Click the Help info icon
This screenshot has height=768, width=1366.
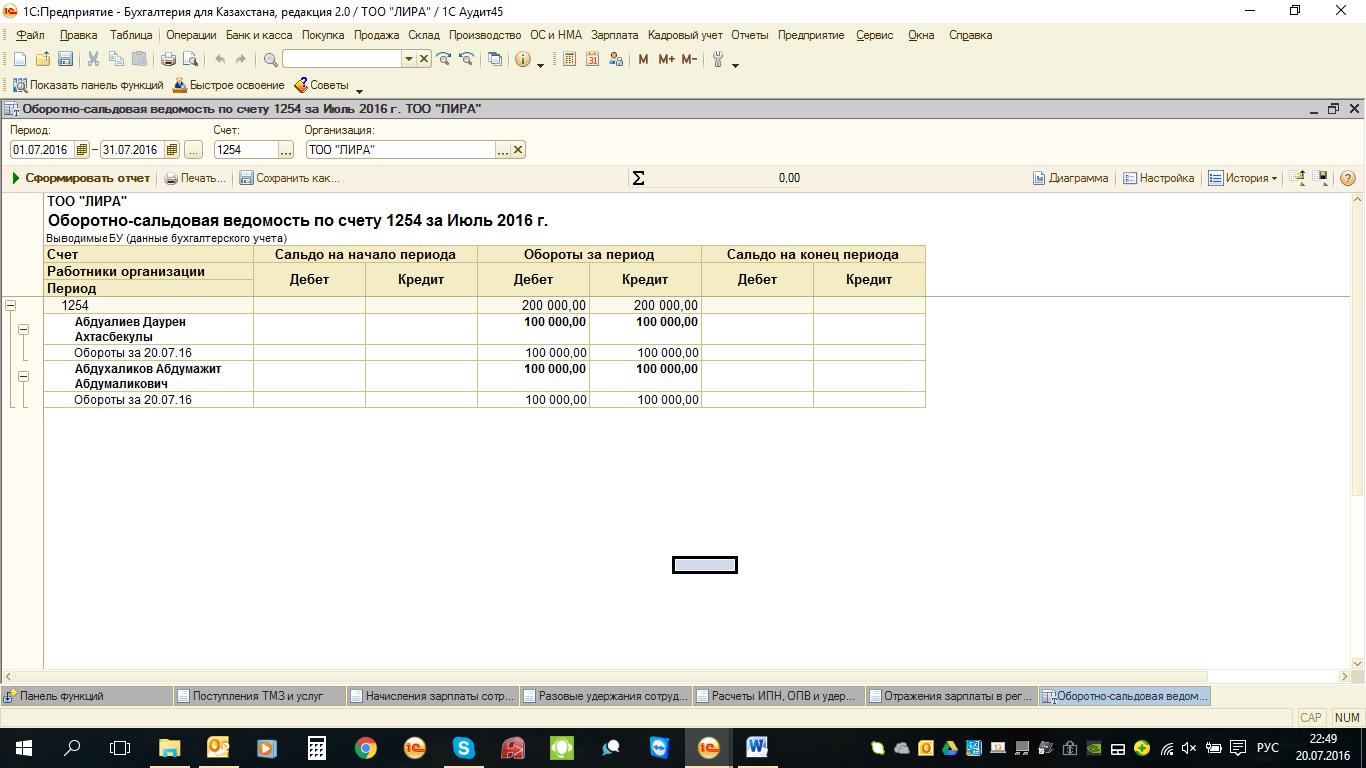[x=523, y=59]
